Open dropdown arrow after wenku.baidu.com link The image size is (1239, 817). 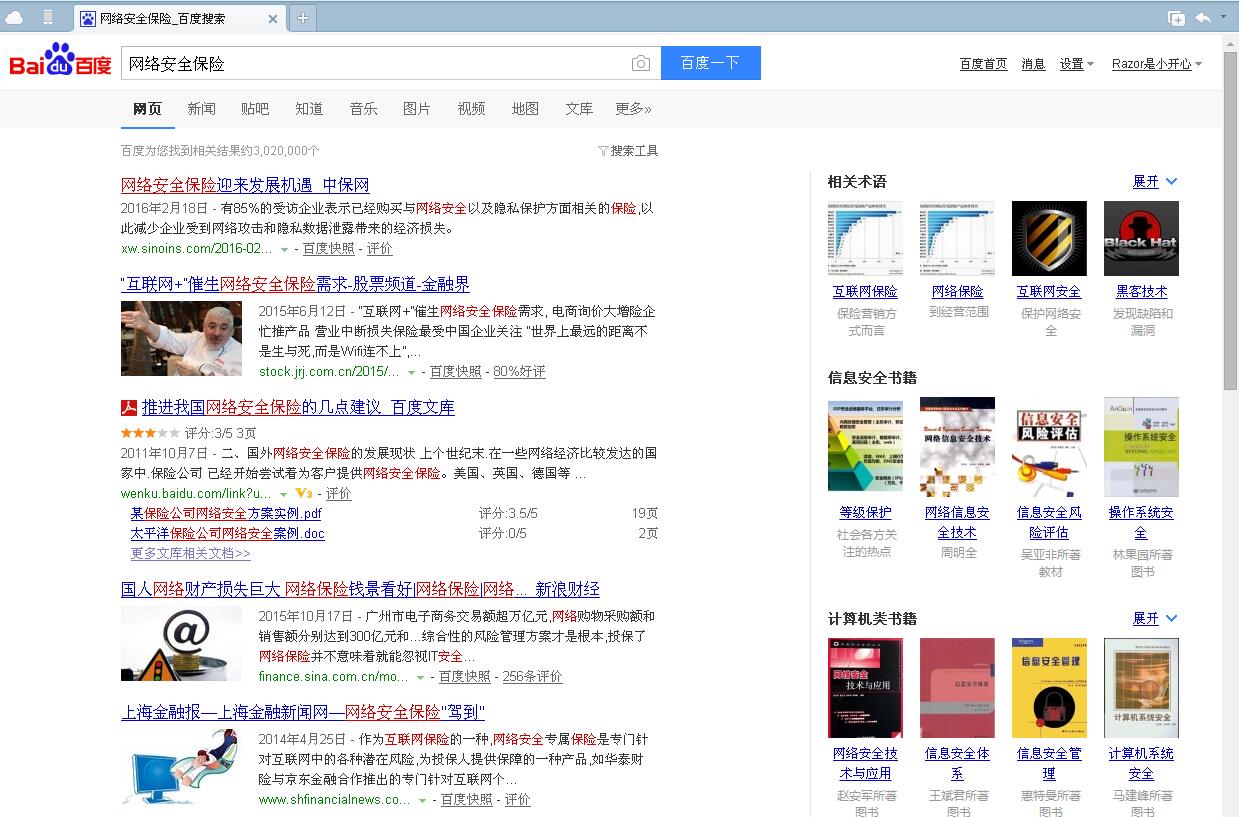point(284,494)
